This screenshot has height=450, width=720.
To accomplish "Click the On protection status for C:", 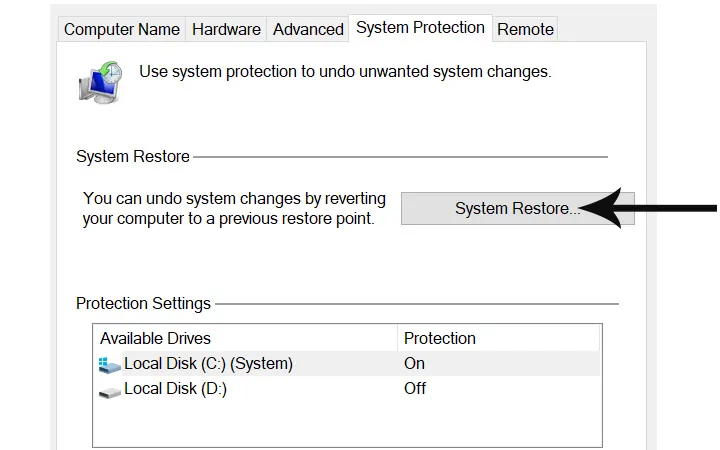I will pyautogui.click(x=414, y=364).
